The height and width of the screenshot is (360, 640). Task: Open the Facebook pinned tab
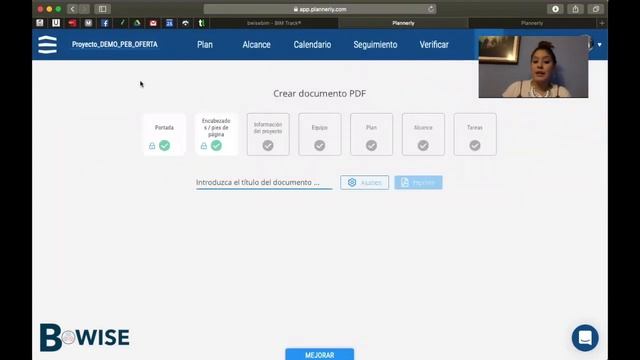104,23
